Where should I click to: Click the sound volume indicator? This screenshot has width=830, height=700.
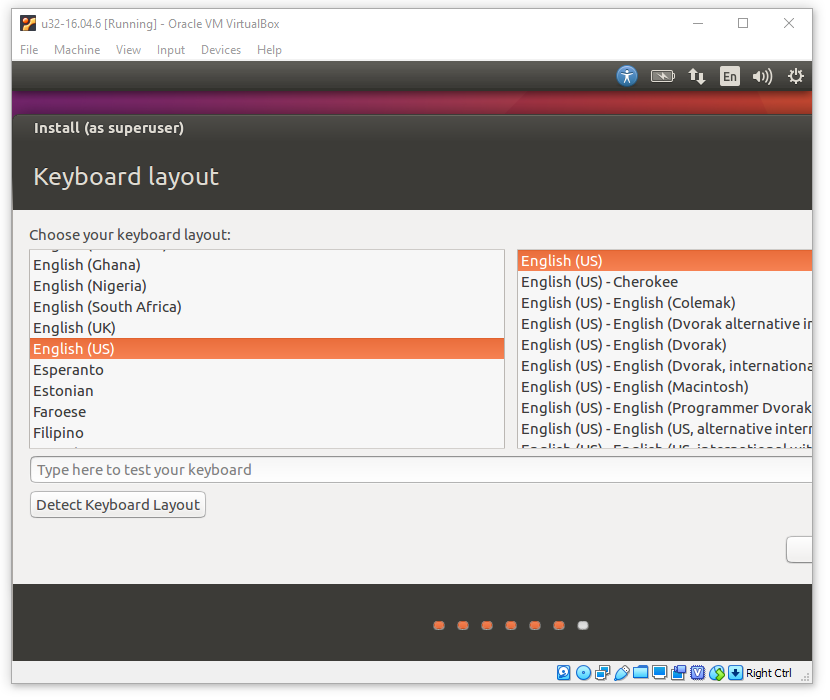[x=763, y=76]
